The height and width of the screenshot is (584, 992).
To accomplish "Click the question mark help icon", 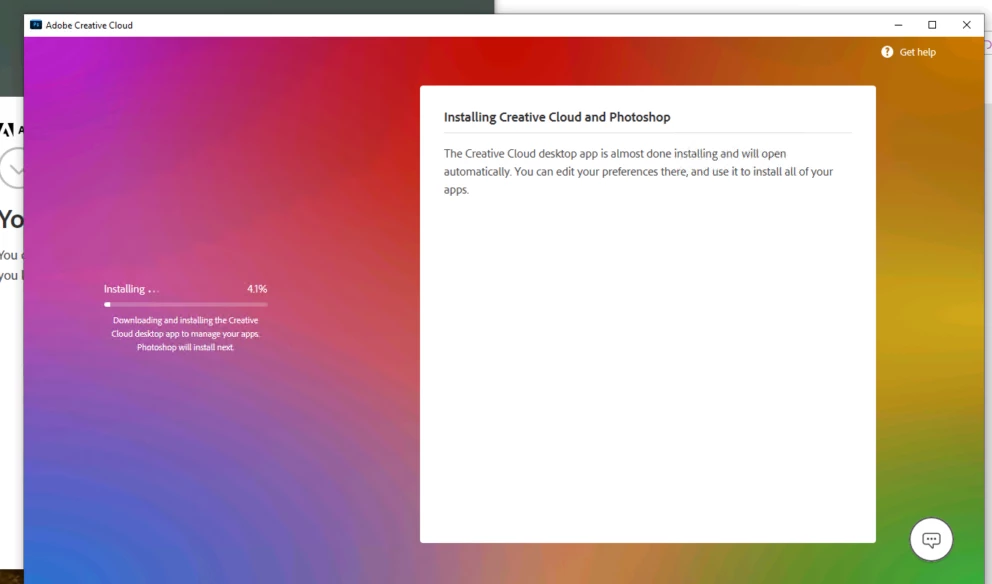I will [x=887, y=52].
